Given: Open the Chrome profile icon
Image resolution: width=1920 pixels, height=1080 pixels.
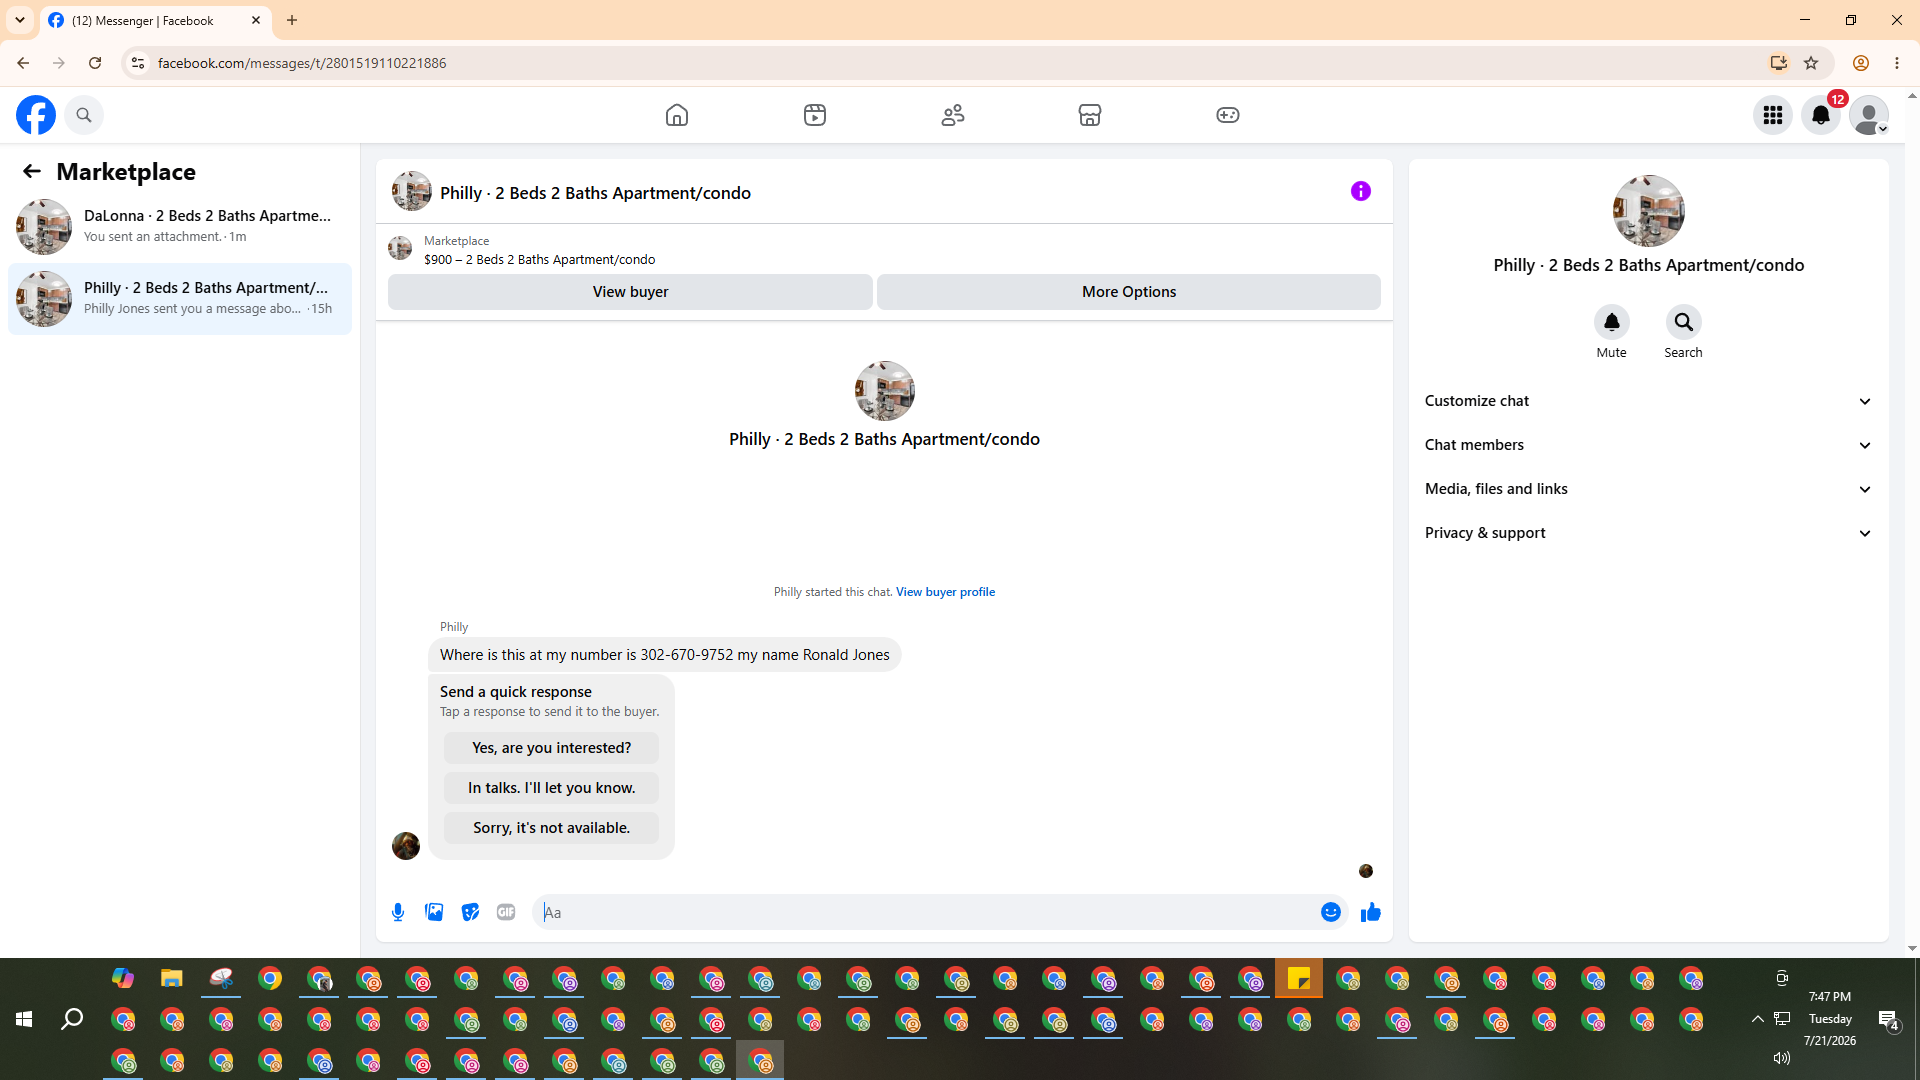Looking at the screenshot, I should (x=1861, y=63).
